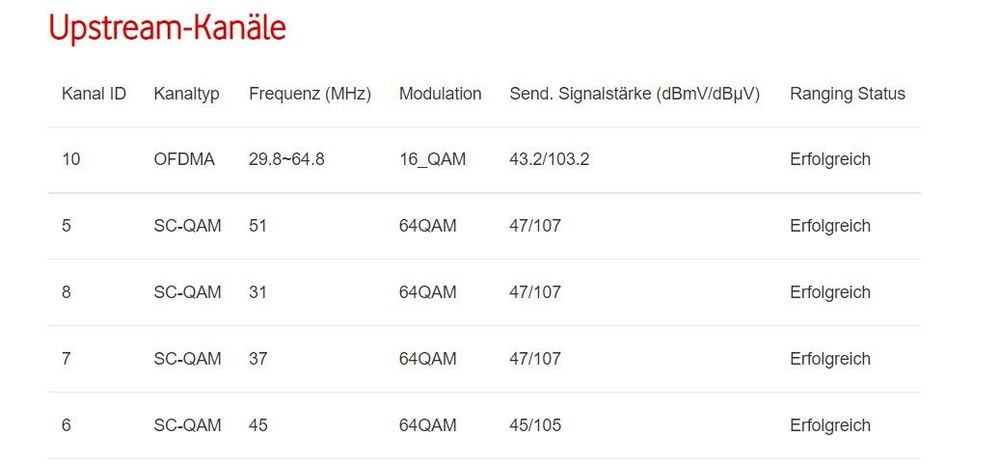Select the OFDMA channel type cell

pos(184,159)
